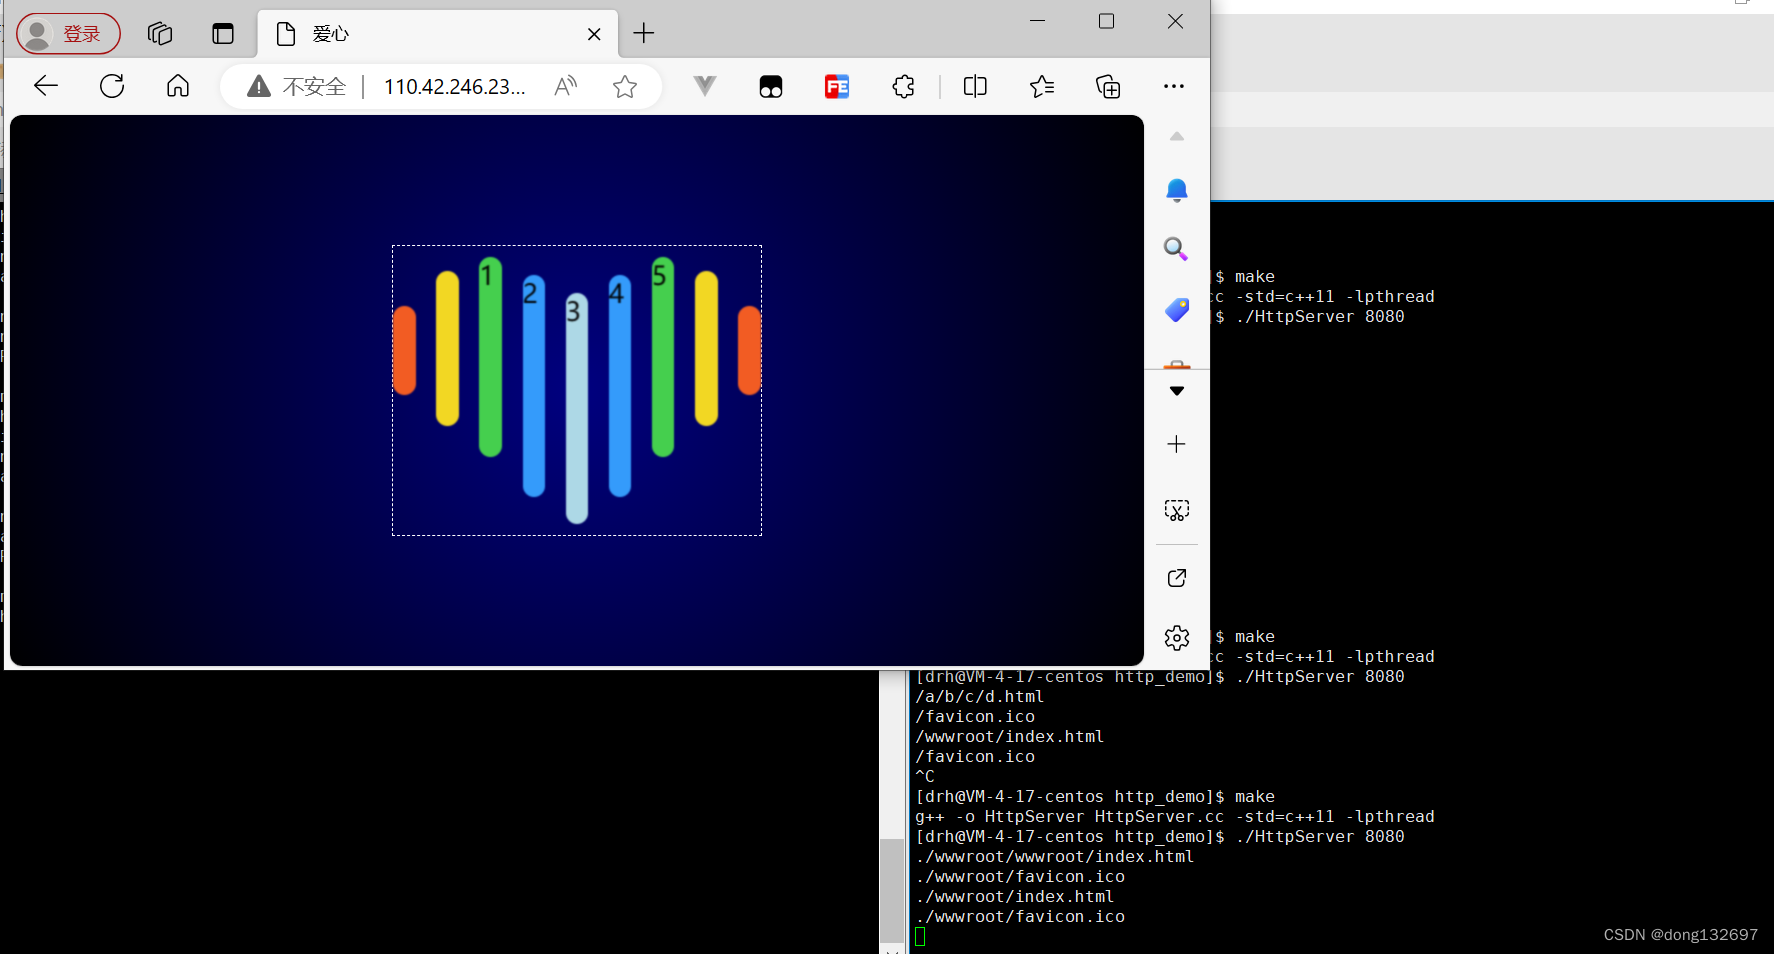Add a sidebar app with plus
The image size is (1774, 954).
click(x=1177, y=444)
